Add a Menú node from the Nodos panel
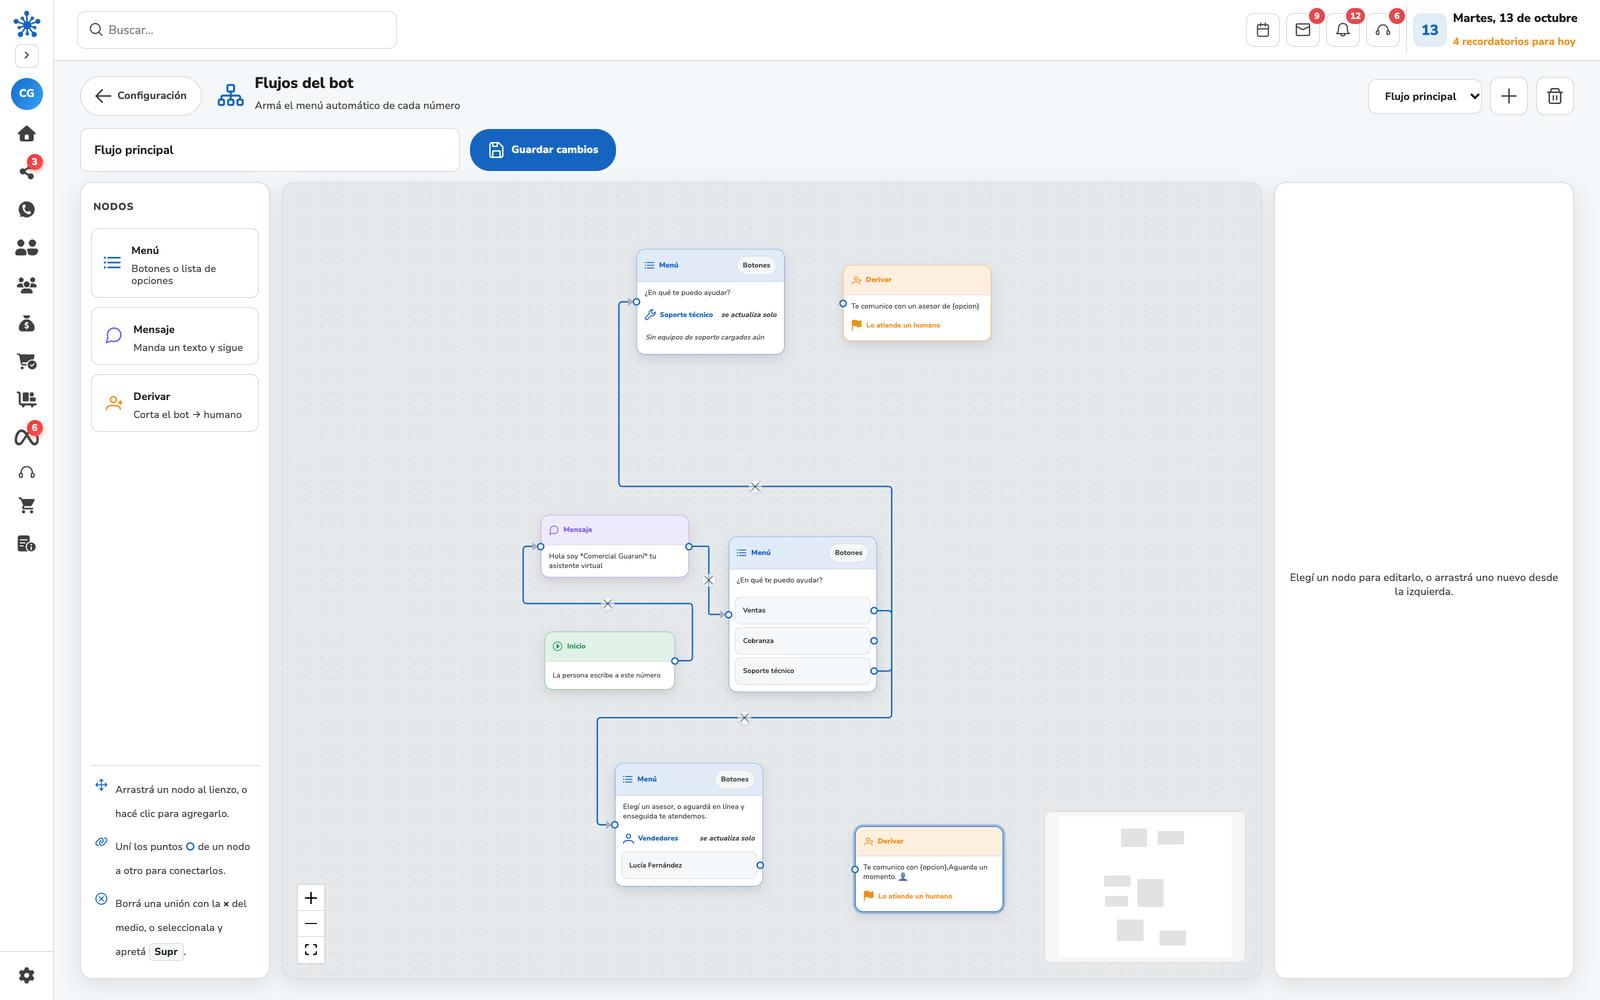Image resolution: width=1600 pixels, height=1000 pixels. (x=175, y=263)
